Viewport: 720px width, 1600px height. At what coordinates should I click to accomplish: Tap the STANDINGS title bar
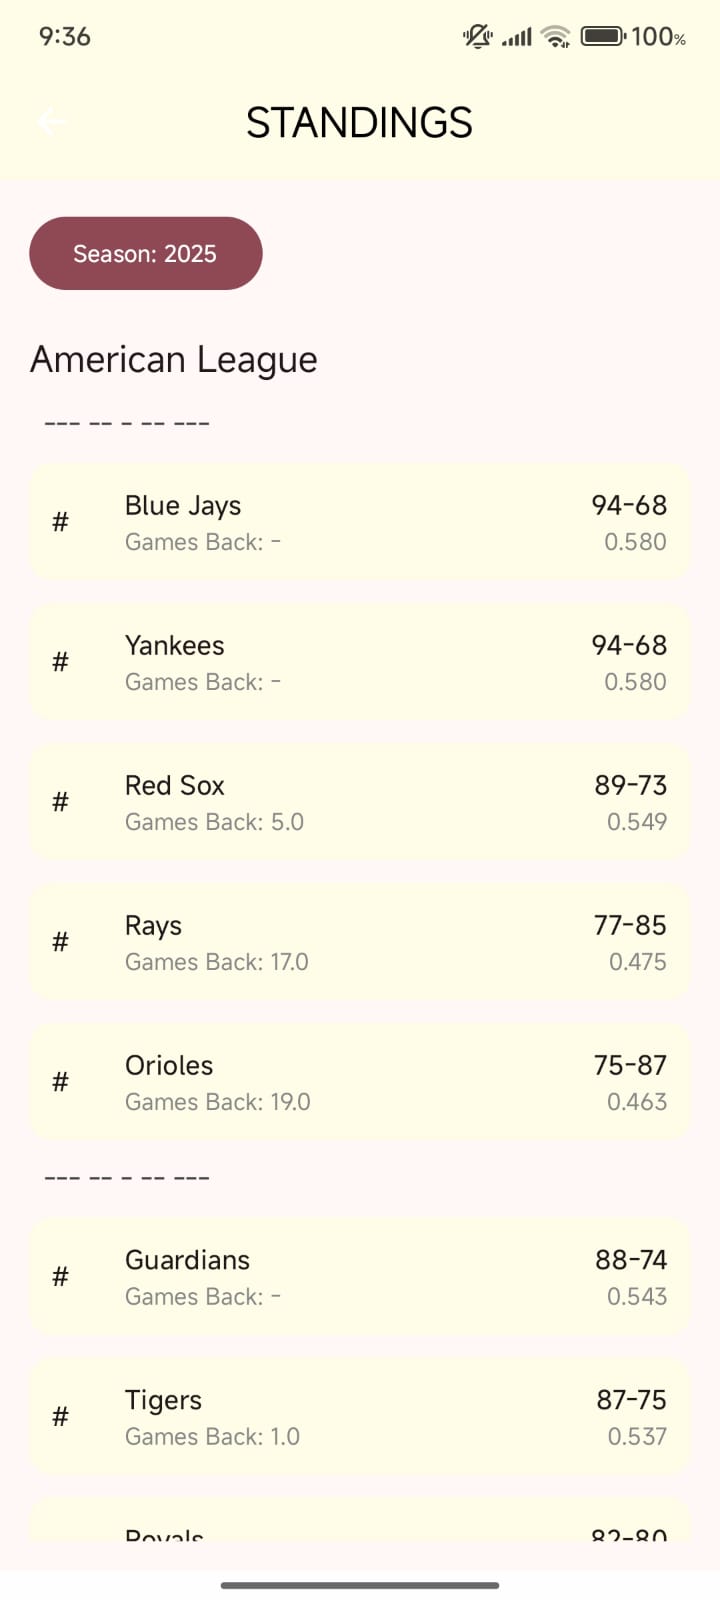[360, 122]
